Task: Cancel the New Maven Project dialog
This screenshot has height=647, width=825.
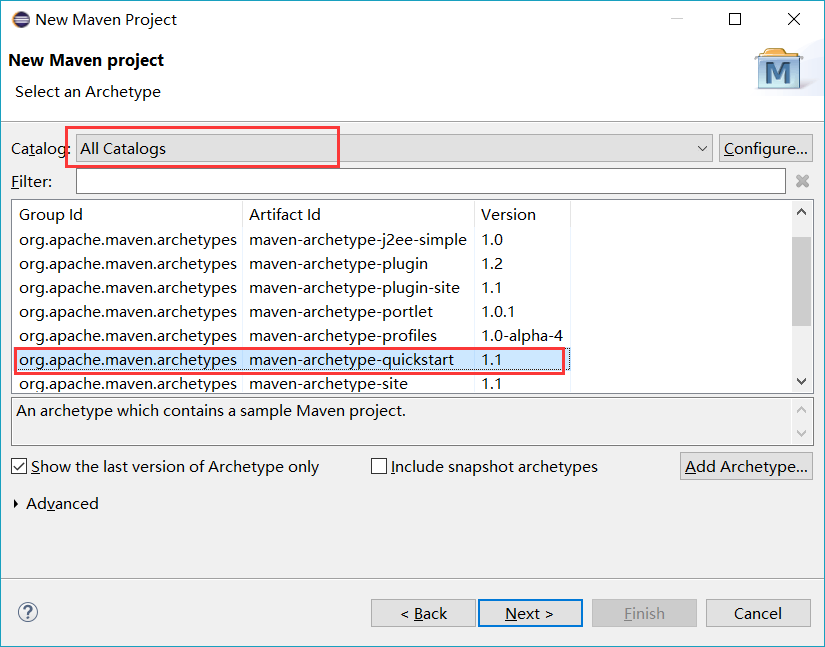Action: click(758, 613)
